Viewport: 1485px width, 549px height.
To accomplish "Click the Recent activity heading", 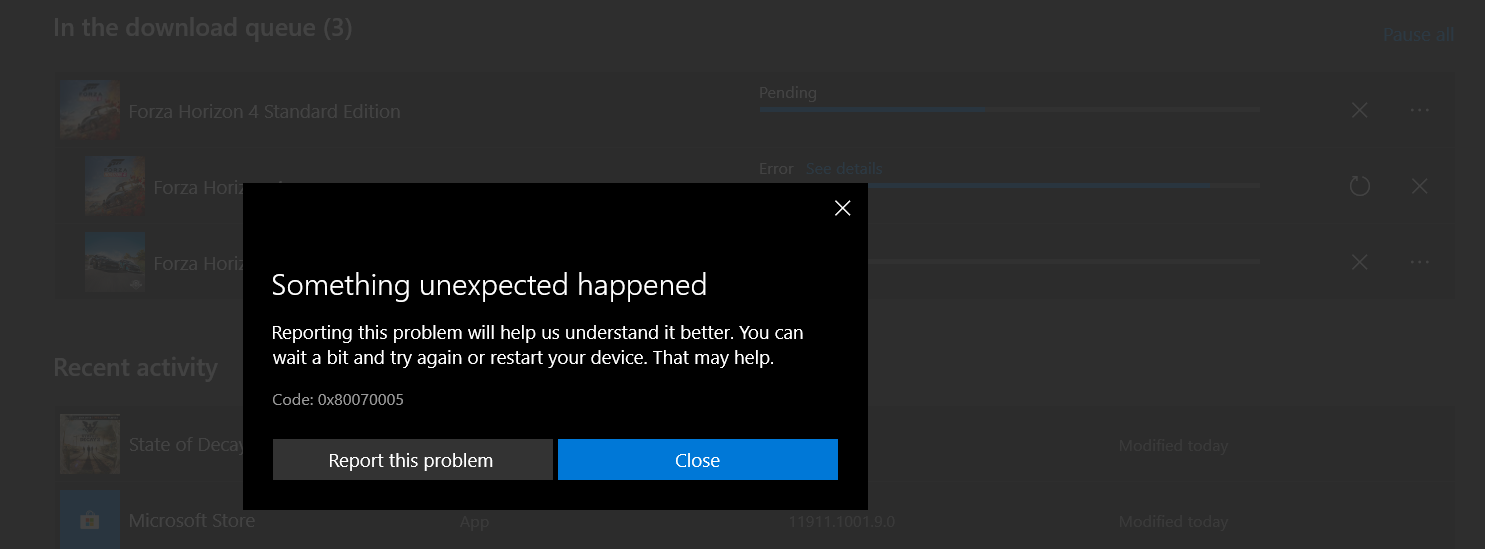I will pyautogui.click(x=135, y=368).
